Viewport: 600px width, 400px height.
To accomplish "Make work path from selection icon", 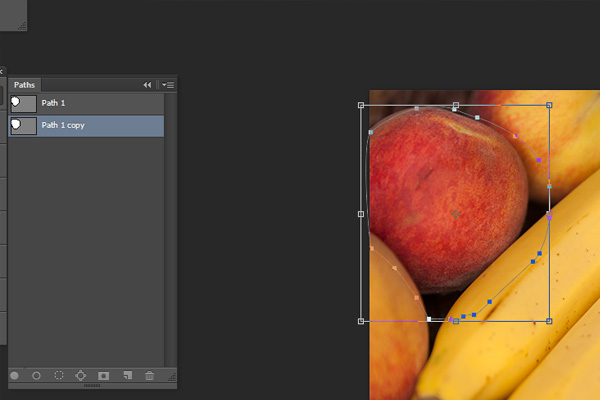I will (x=80, y=376).
